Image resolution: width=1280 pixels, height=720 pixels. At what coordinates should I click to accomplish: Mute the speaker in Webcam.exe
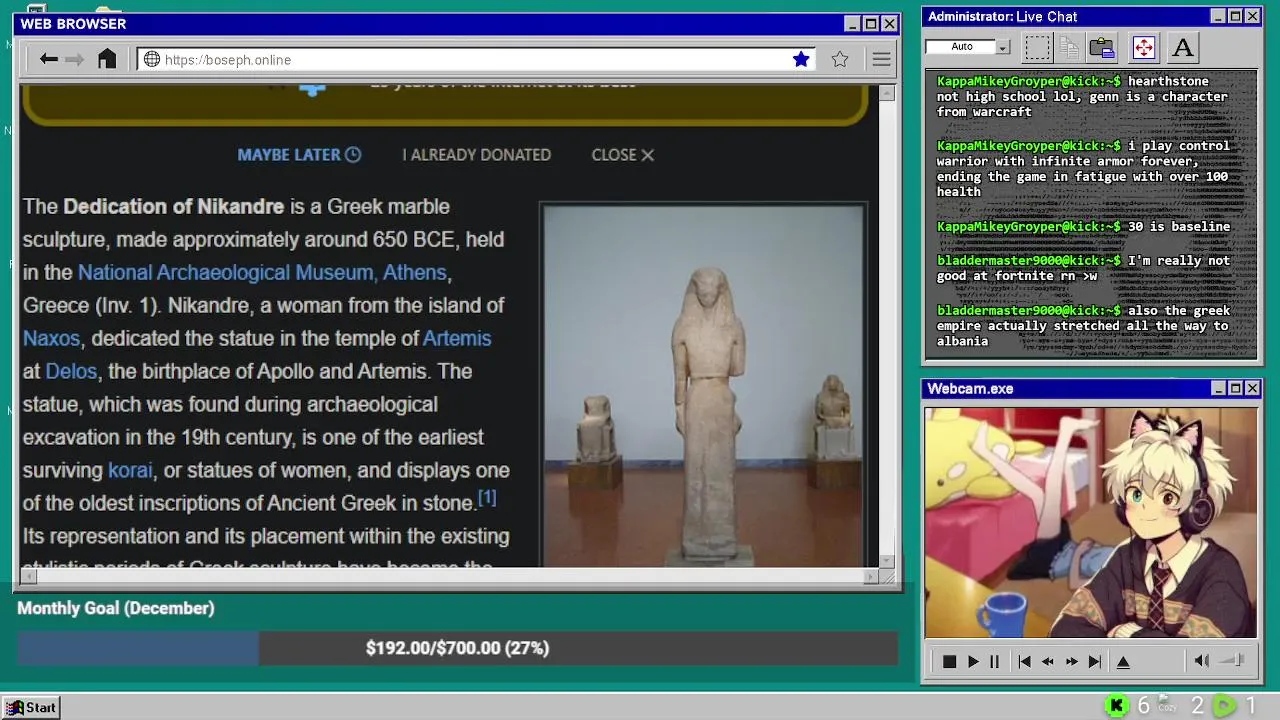tap(1202, 660)
